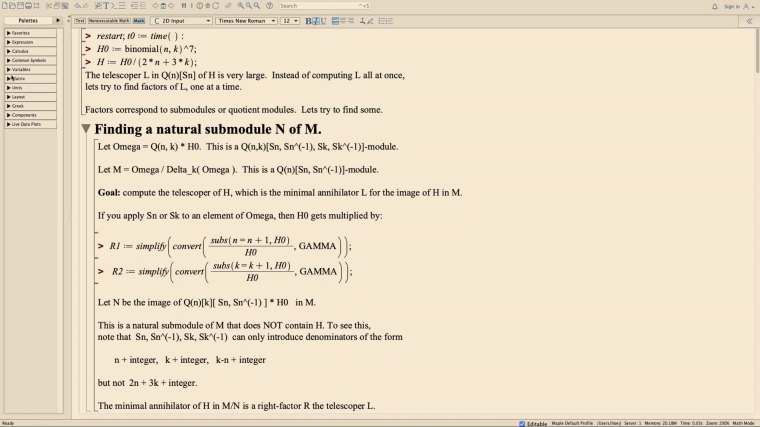The width and height of the screenshot is (760, 427).
Task: Place cursor on the 'restart; t0 := time()' line
Action: (x=140, y=36)
